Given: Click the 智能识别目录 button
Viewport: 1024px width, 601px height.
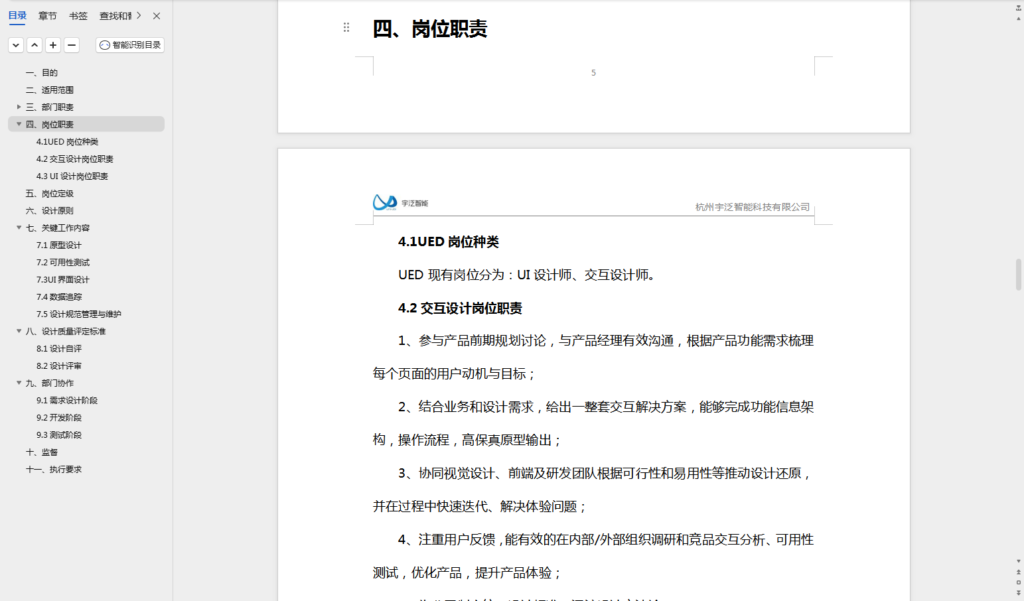Looking at the screenshot, I should (130, 45).
